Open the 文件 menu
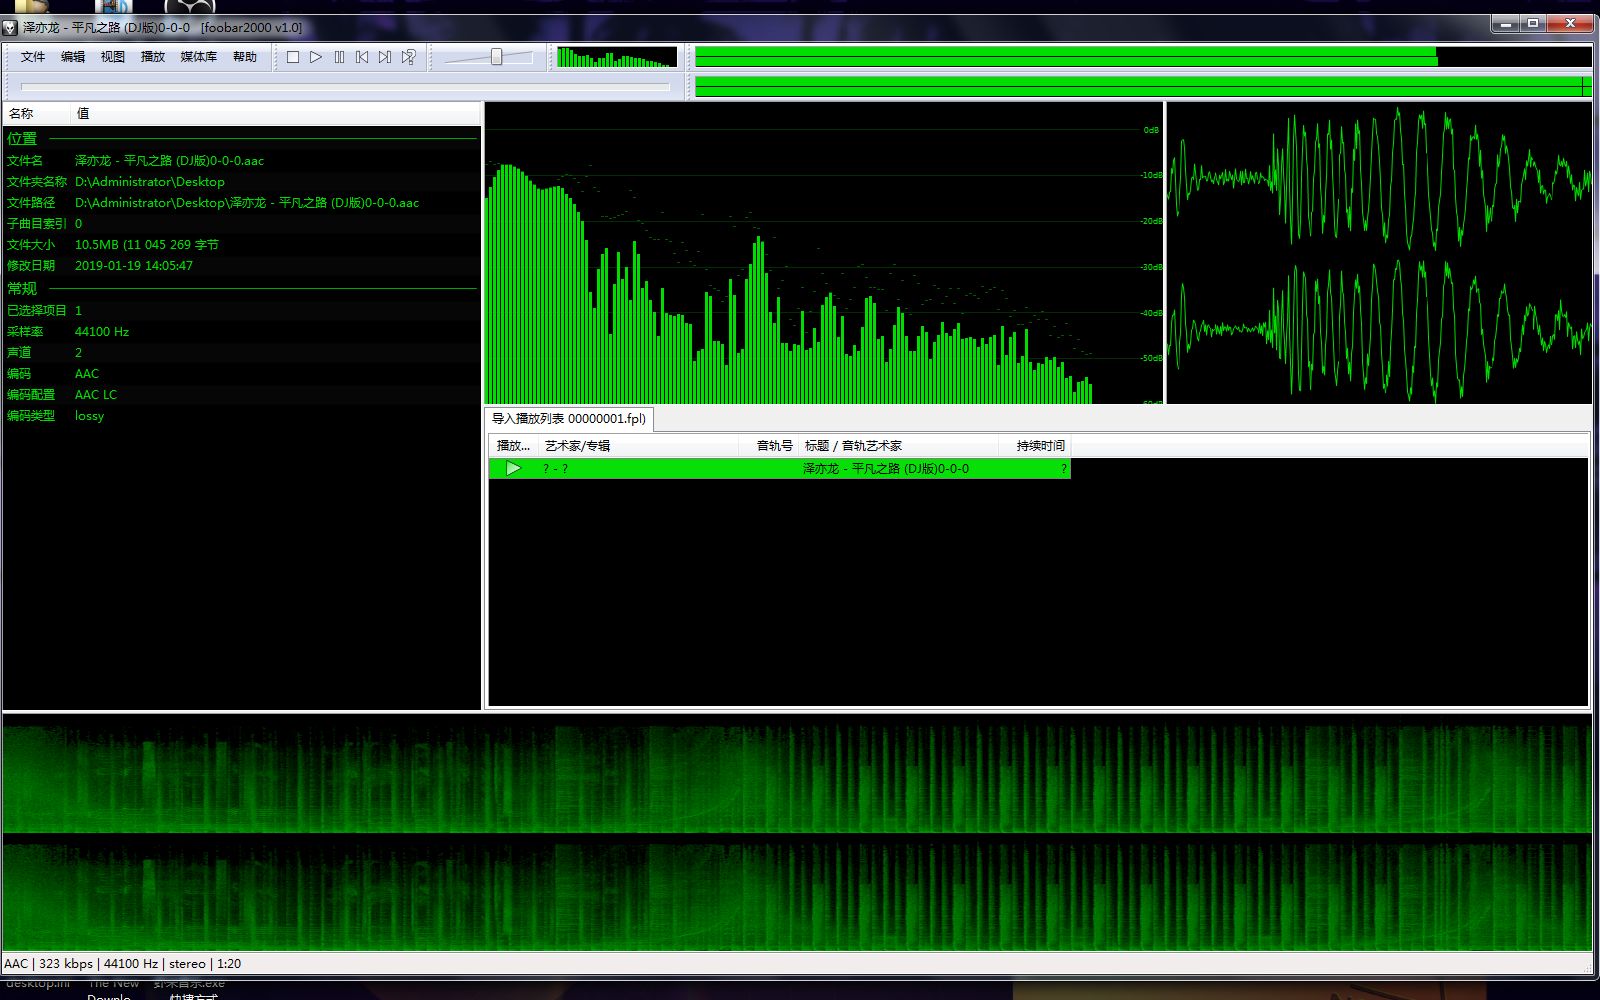 (33, 57)
